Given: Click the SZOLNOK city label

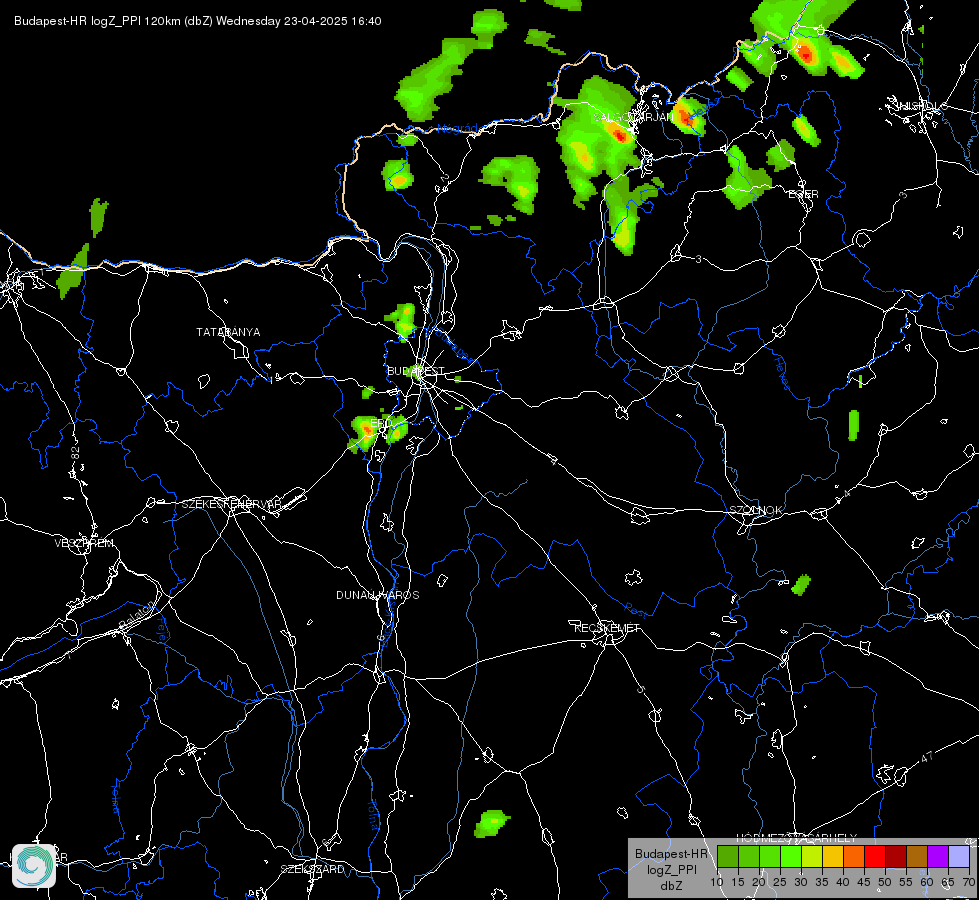Looking at the screenshot, I should click(756, 510).
